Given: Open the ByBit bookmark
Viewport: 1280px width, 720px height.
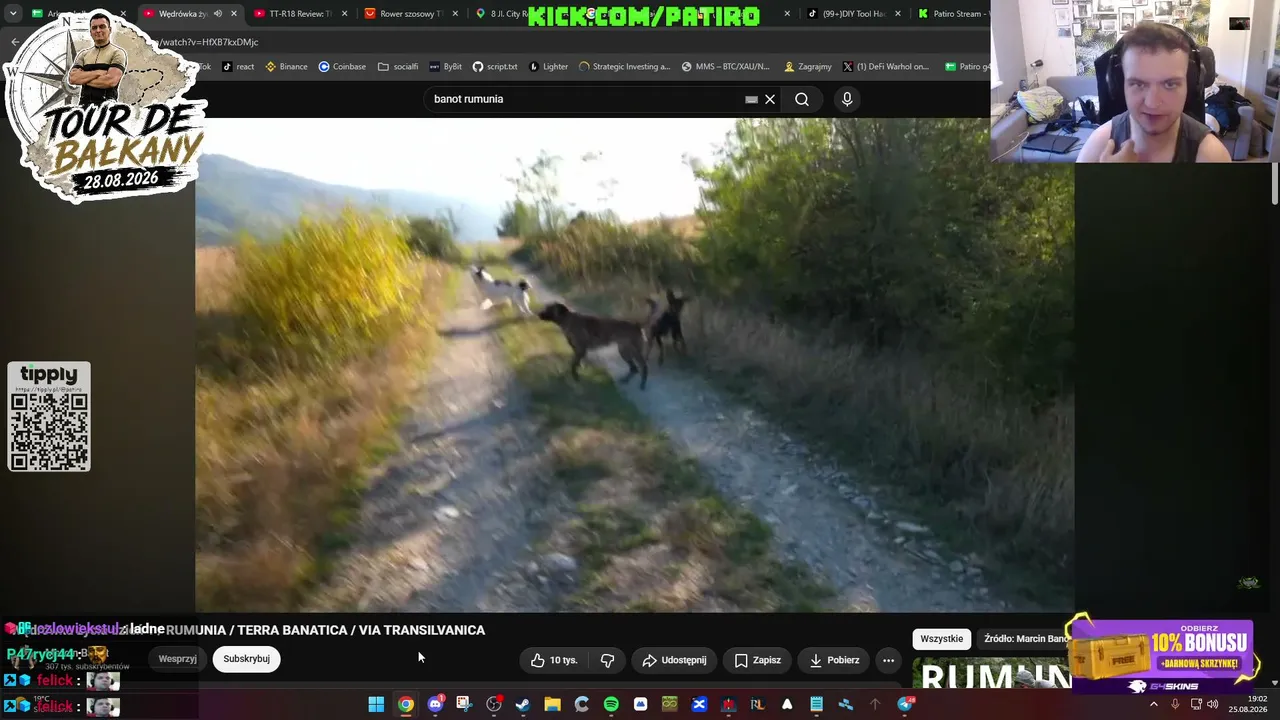Looking at the screenshot, I should click(x=446, y=67).
